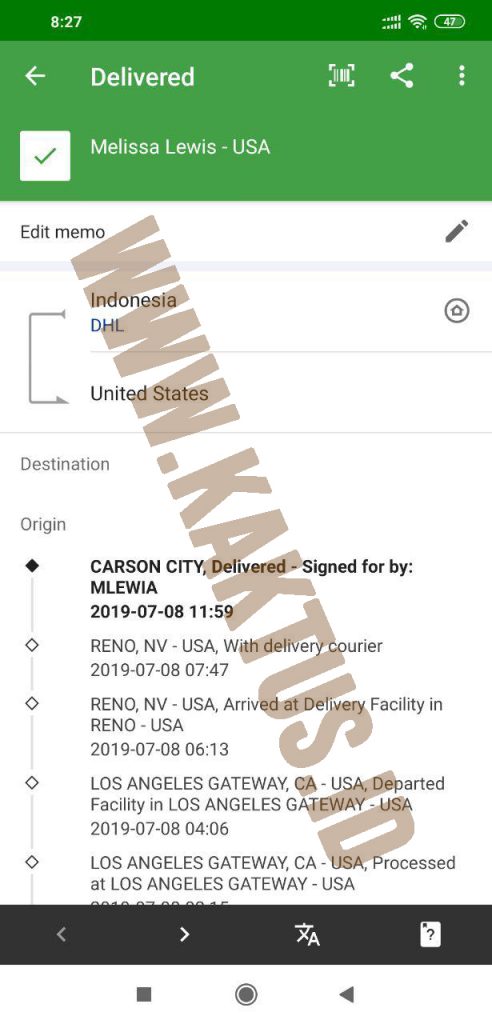The width and height of the screenshot is (492, 1024).
Task: Open the DHL carrier link
Action: coord(107,325)
